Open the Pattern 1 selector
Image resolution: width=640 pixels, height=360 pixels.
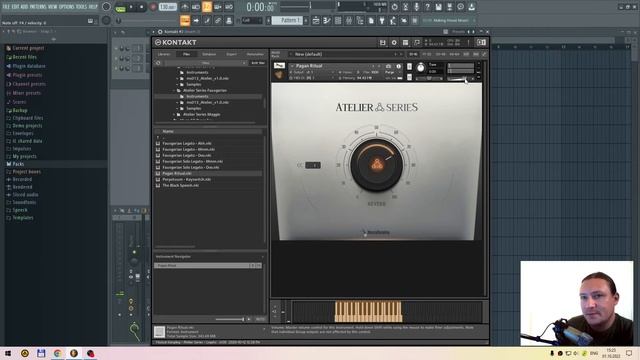(x=287, y=20)
